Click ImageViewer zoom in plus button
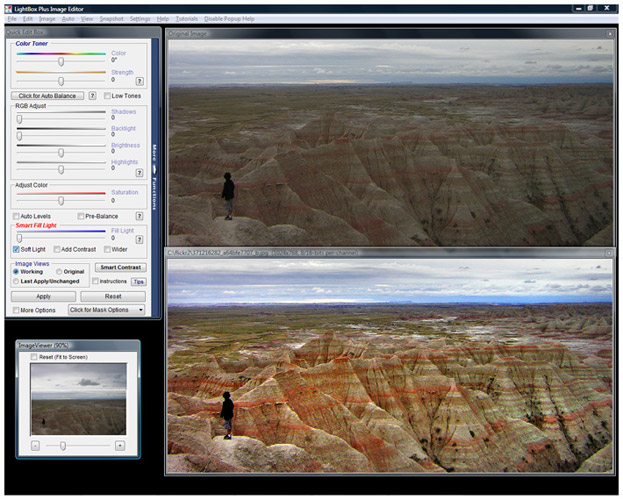Image resolution: width=623 pixels, height=500 pixels. pyautogui.click(x=120, y=445)
